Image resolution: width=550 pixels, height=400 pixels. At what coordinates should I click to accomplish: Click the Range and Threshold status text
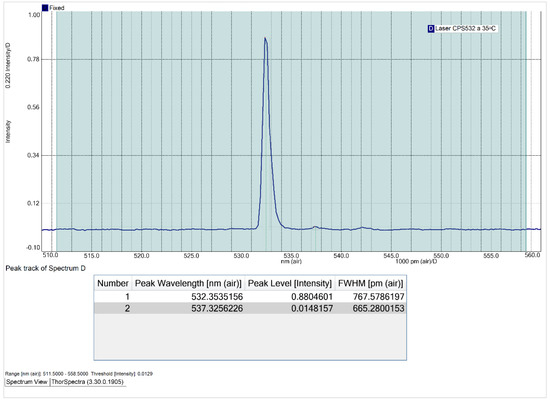(x=79, y=374)
